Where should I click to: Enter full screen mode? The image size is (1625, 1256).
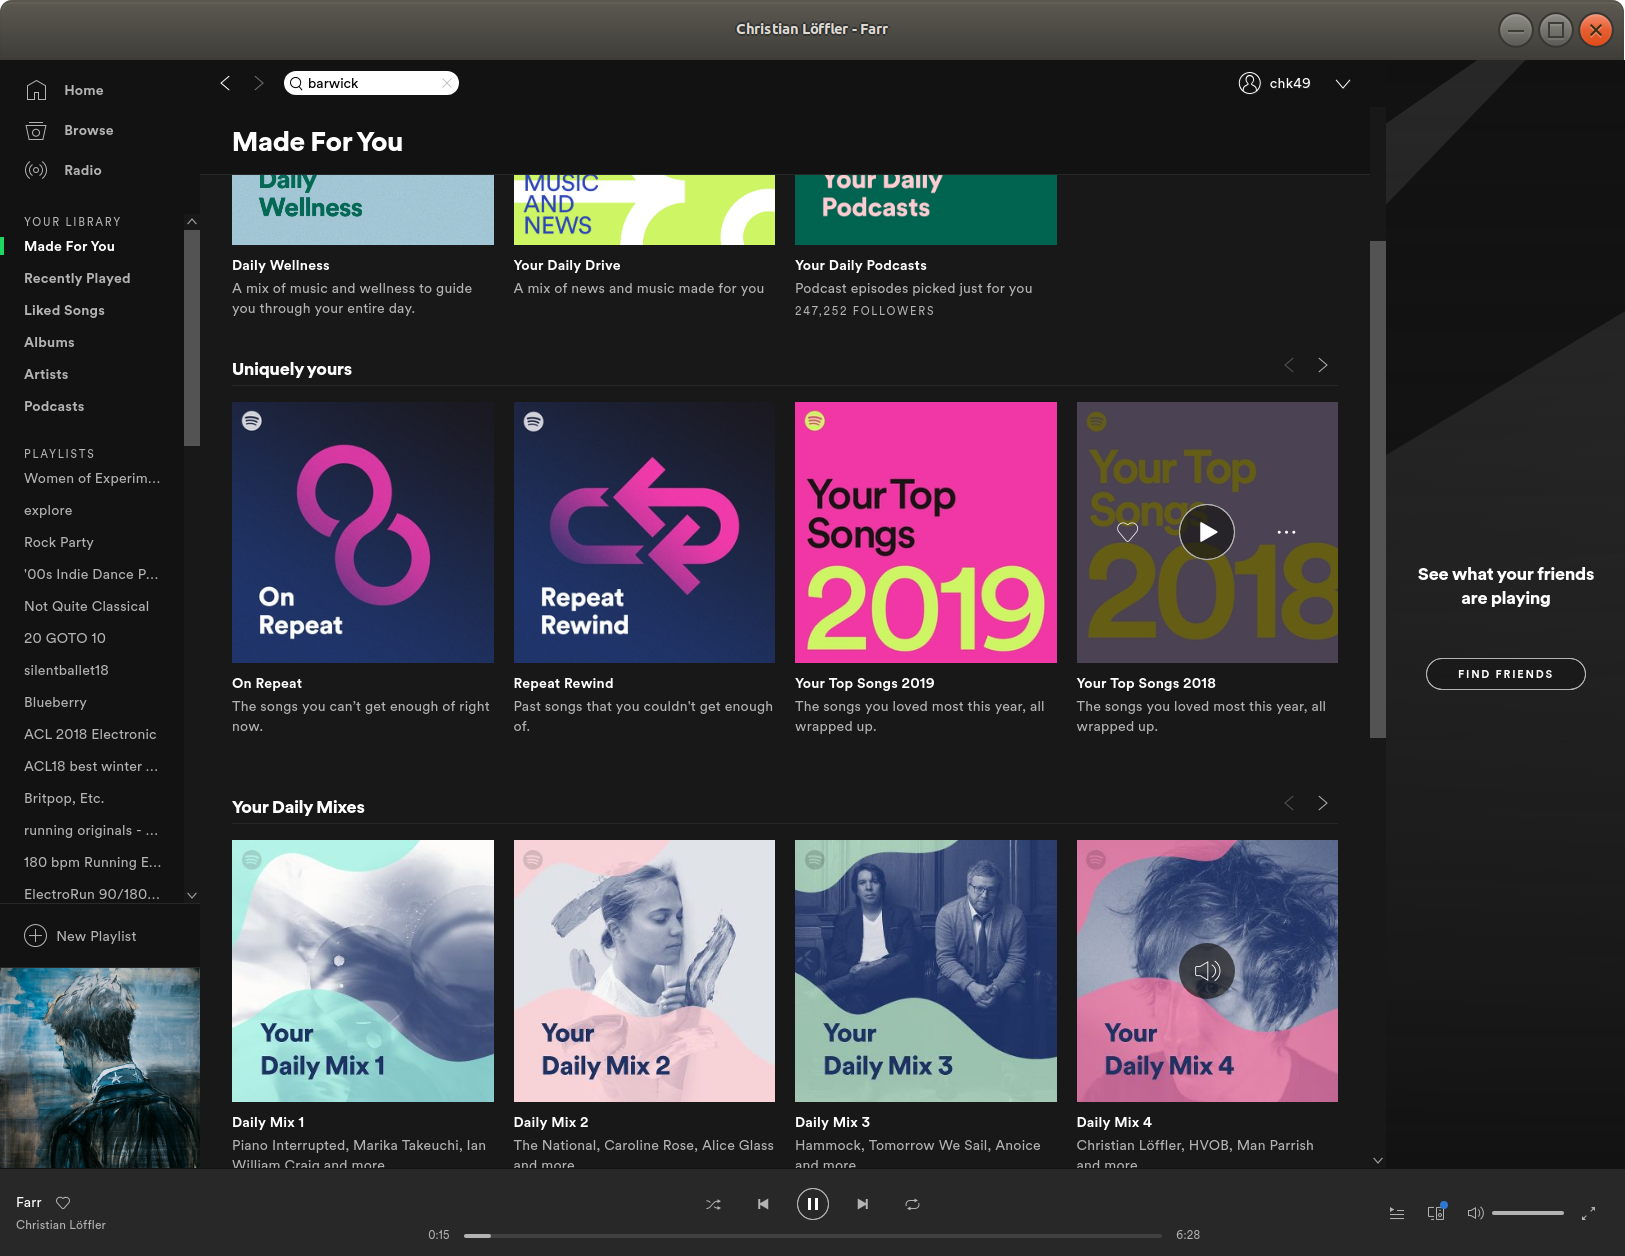coord(1588,1213)
